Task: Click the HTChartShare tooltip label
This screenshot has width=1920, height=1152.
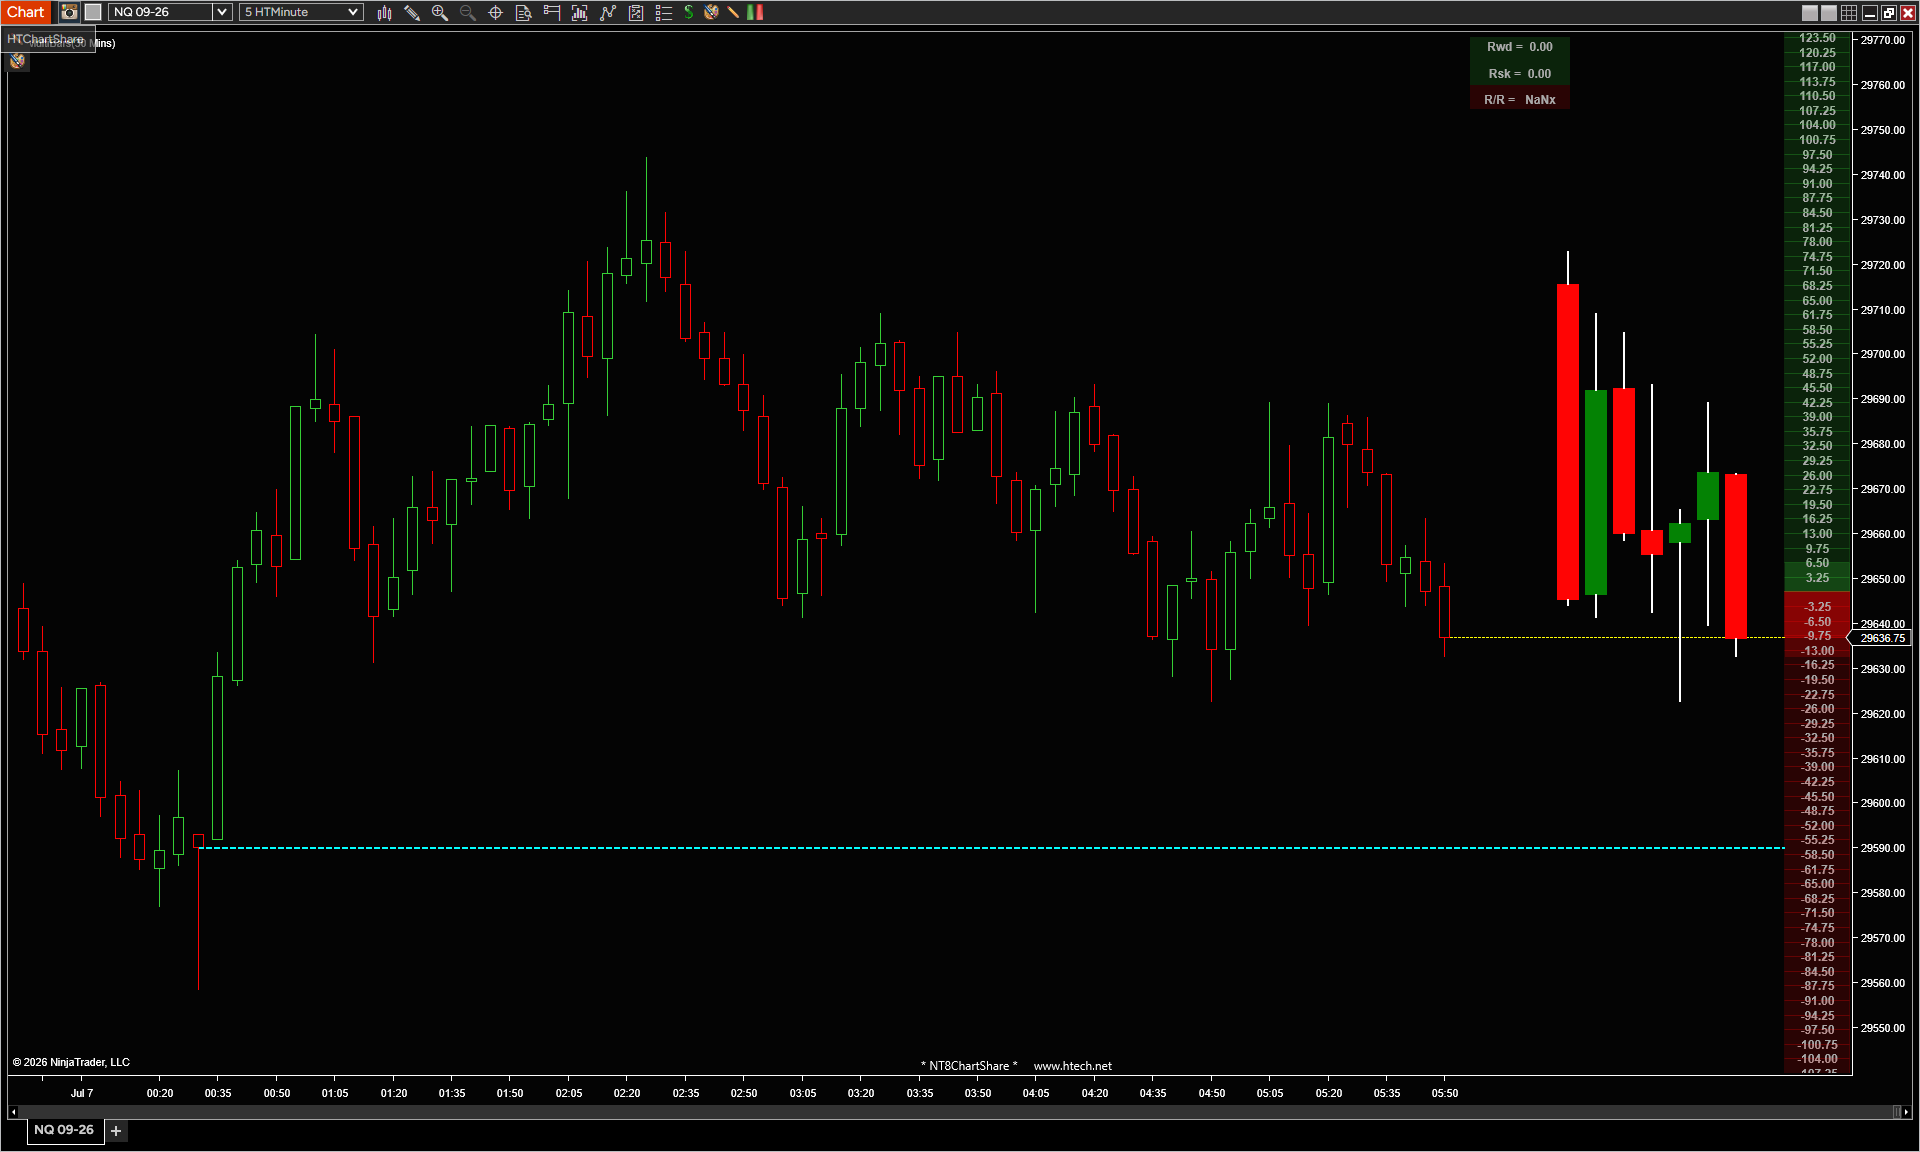Action: click(x=46, y=40)
